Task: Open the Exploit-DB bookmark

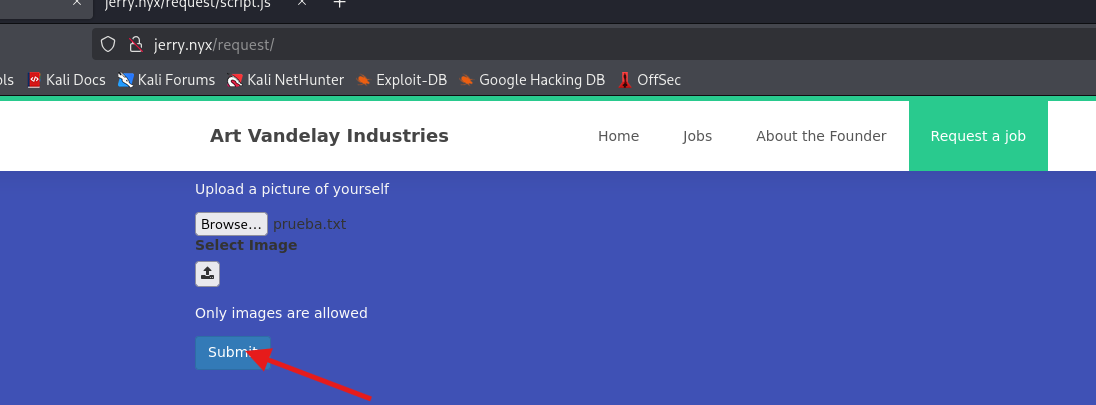Action: (x=401, y=80)
